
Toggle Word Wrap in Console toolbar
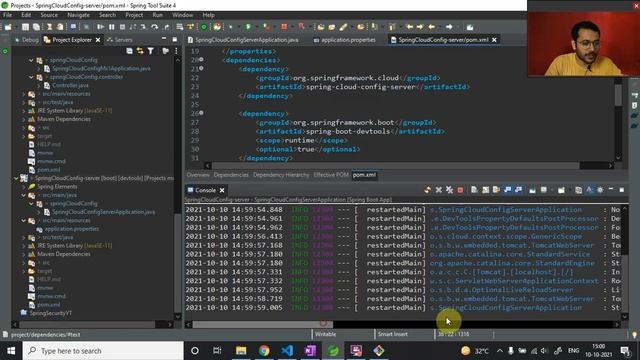tap(496, 190)
